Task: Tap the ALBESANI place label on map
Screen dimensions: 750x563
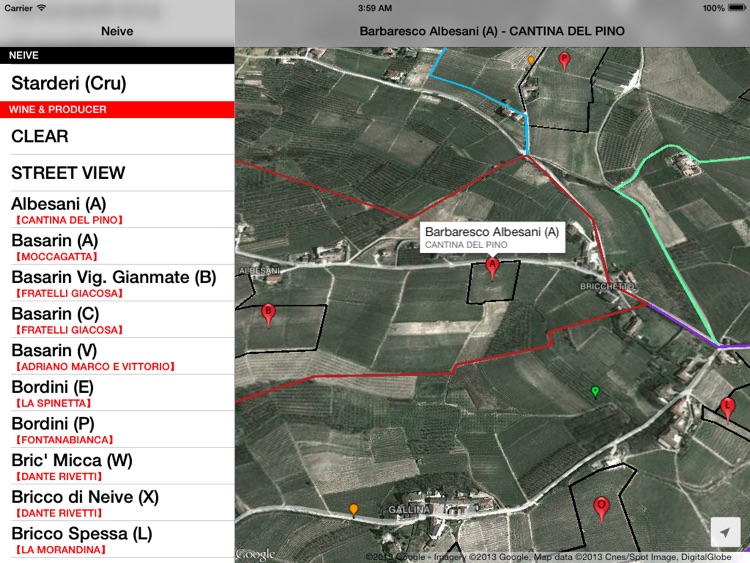Action: pyautogui.click(x=259, y=271)
